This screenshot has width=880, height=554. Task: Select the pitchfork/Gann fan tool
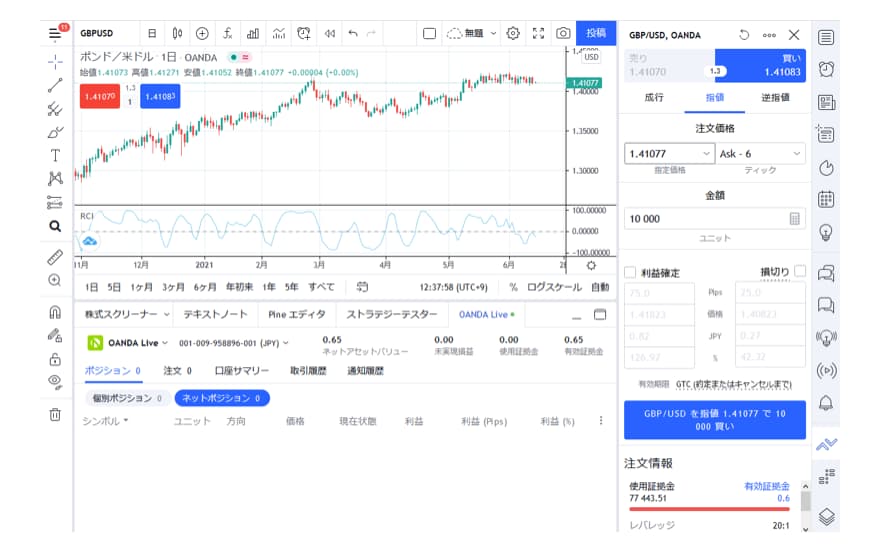(55, 109)
